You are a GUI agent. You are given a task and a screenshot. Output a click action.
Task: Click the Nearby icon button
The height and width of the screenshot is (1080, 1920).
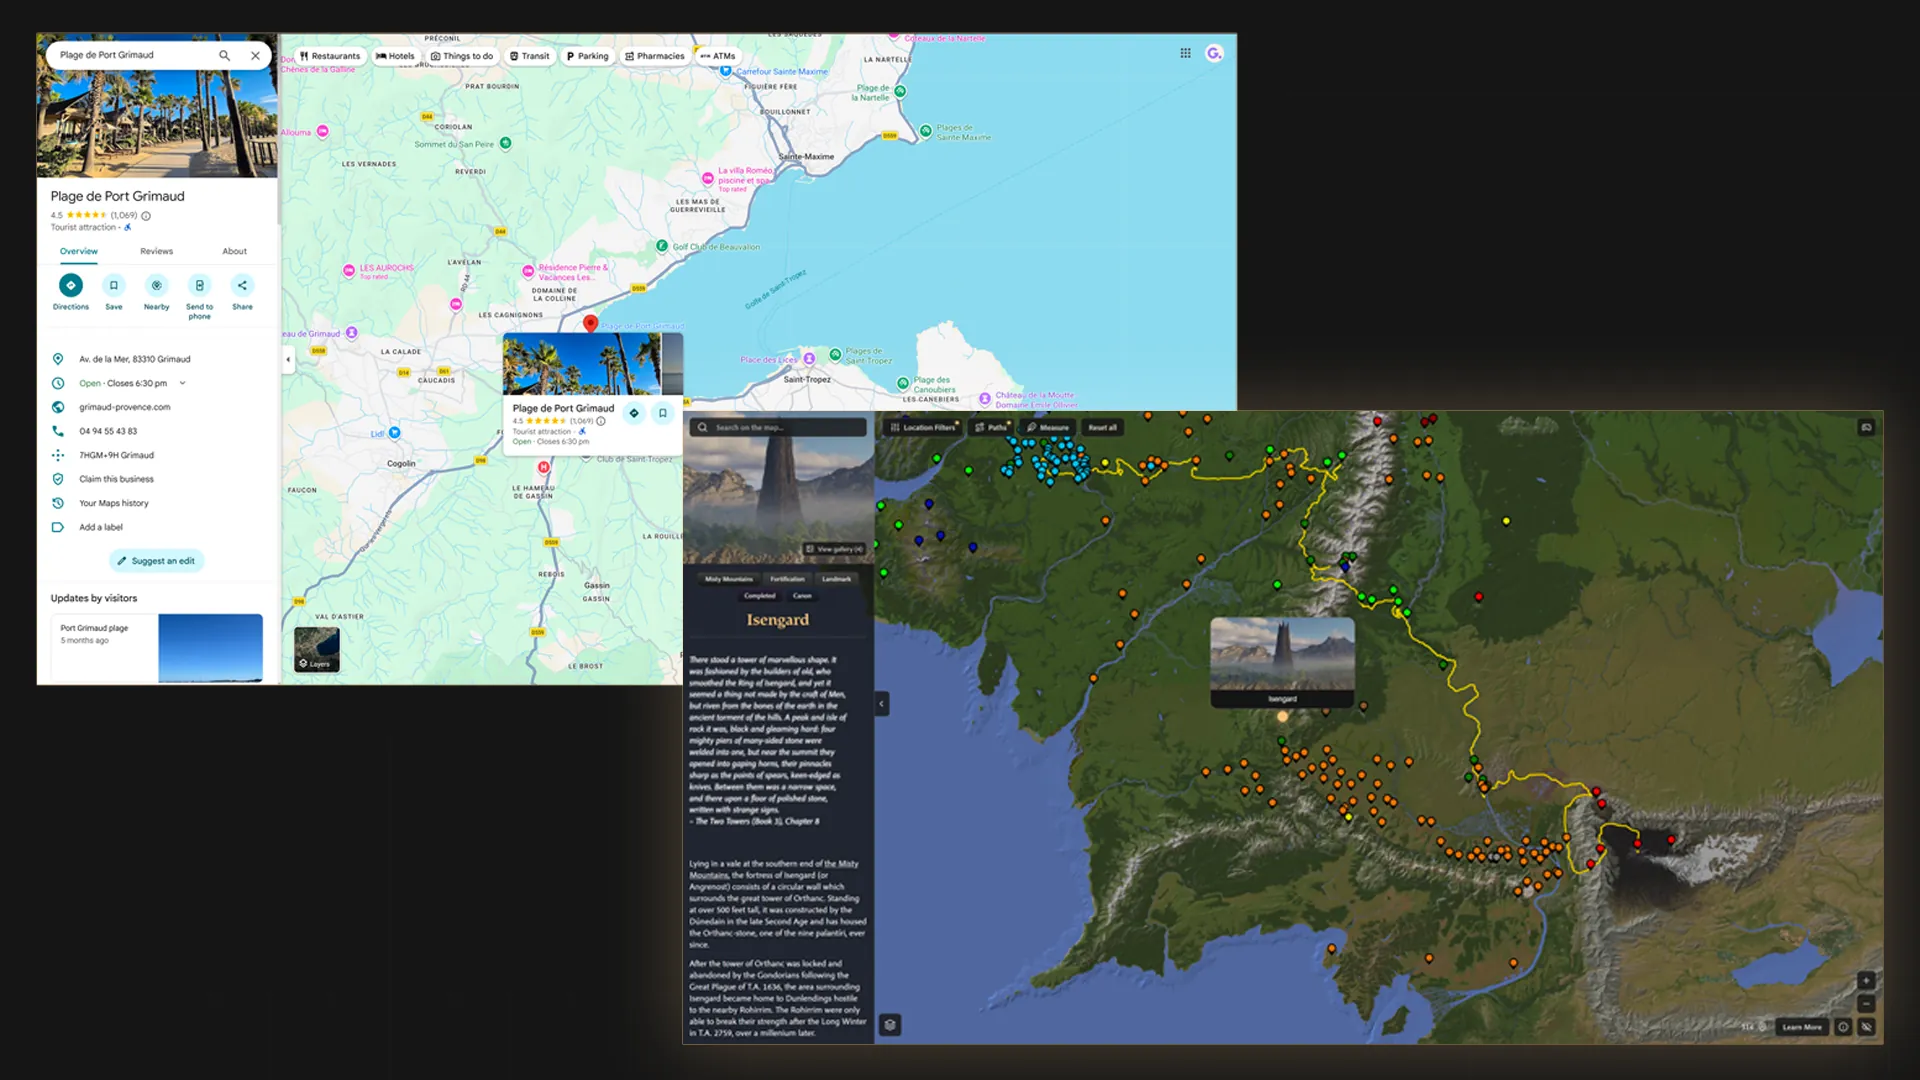coord(156,286)
